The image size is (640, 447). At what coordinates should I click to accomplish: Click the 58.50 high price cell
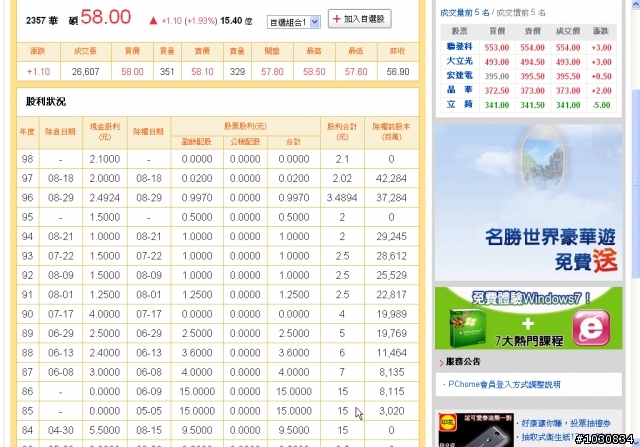pyautogui.click(x=314, y=72)
